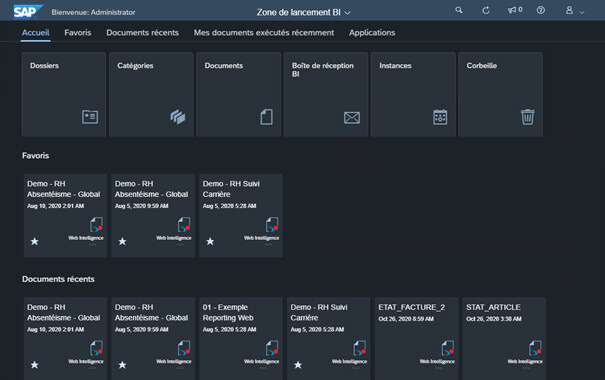Toggle the star on the recent Demo - RH Suivi Carrière card
This screenshot has width=605, height=380.
click(x=298, y=365)
